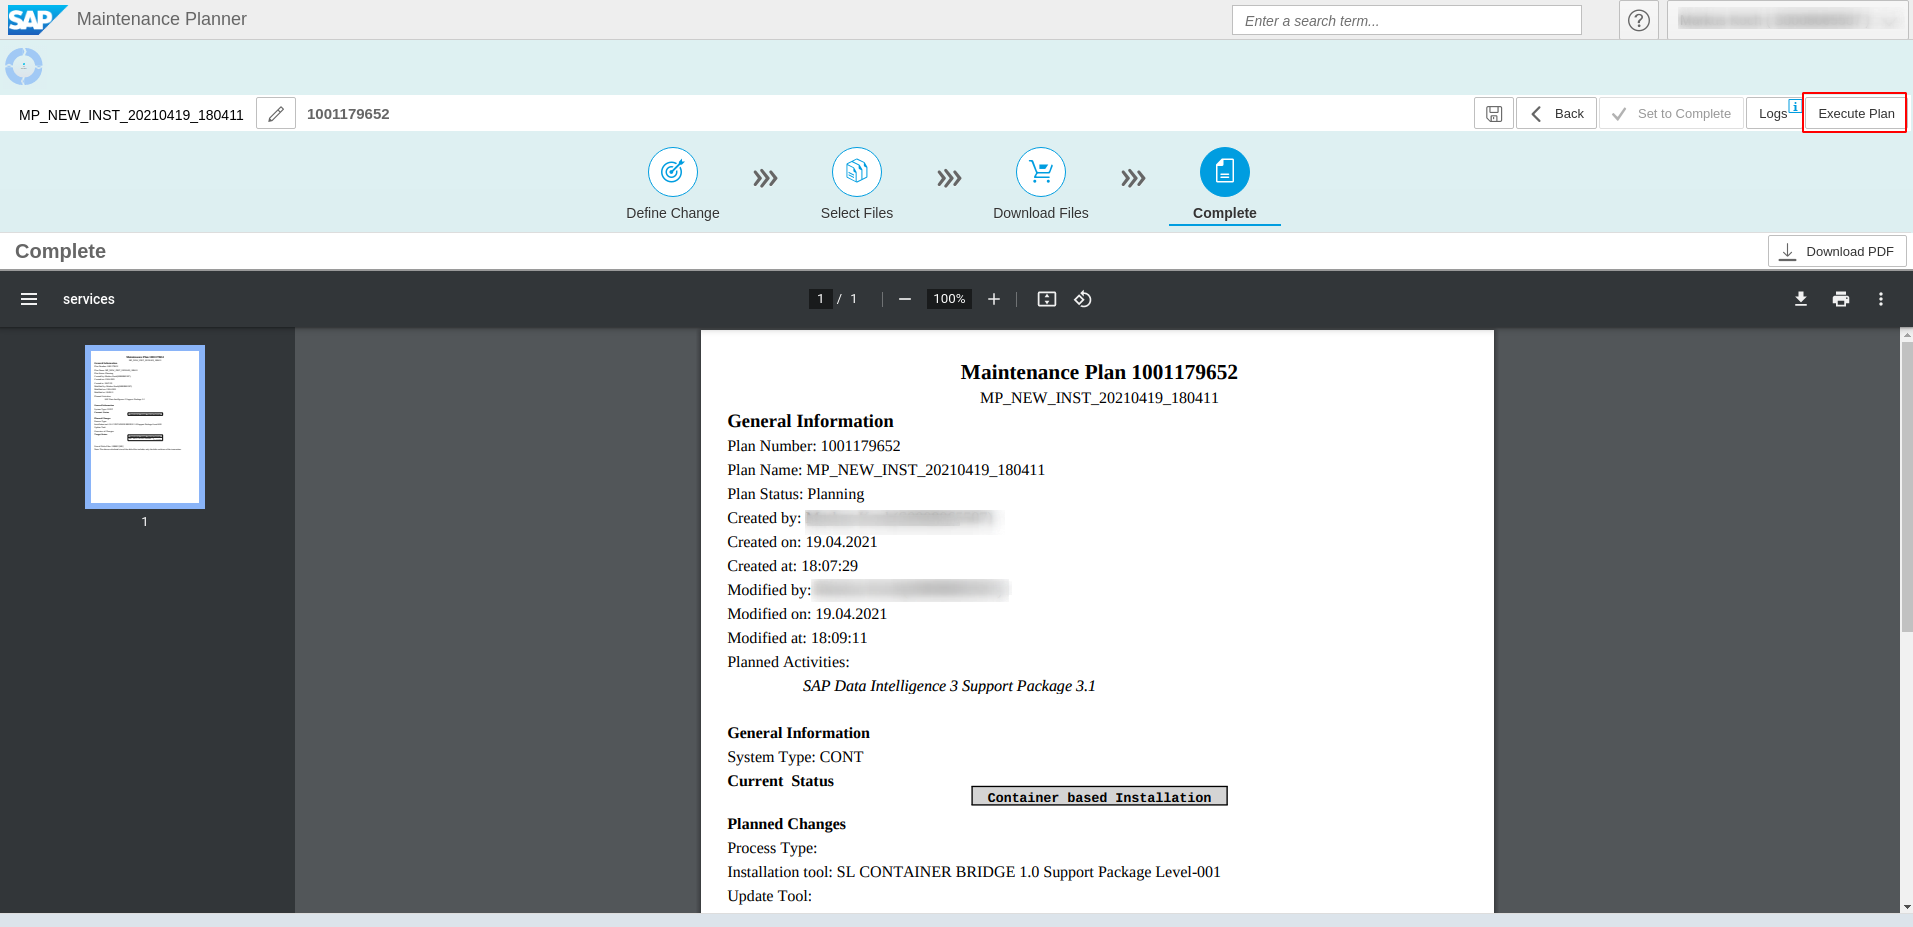Image resolution: width=1913 pixels, height=927 pixels.
Task: Select the Select Files step icon
Action: (857, 172)
